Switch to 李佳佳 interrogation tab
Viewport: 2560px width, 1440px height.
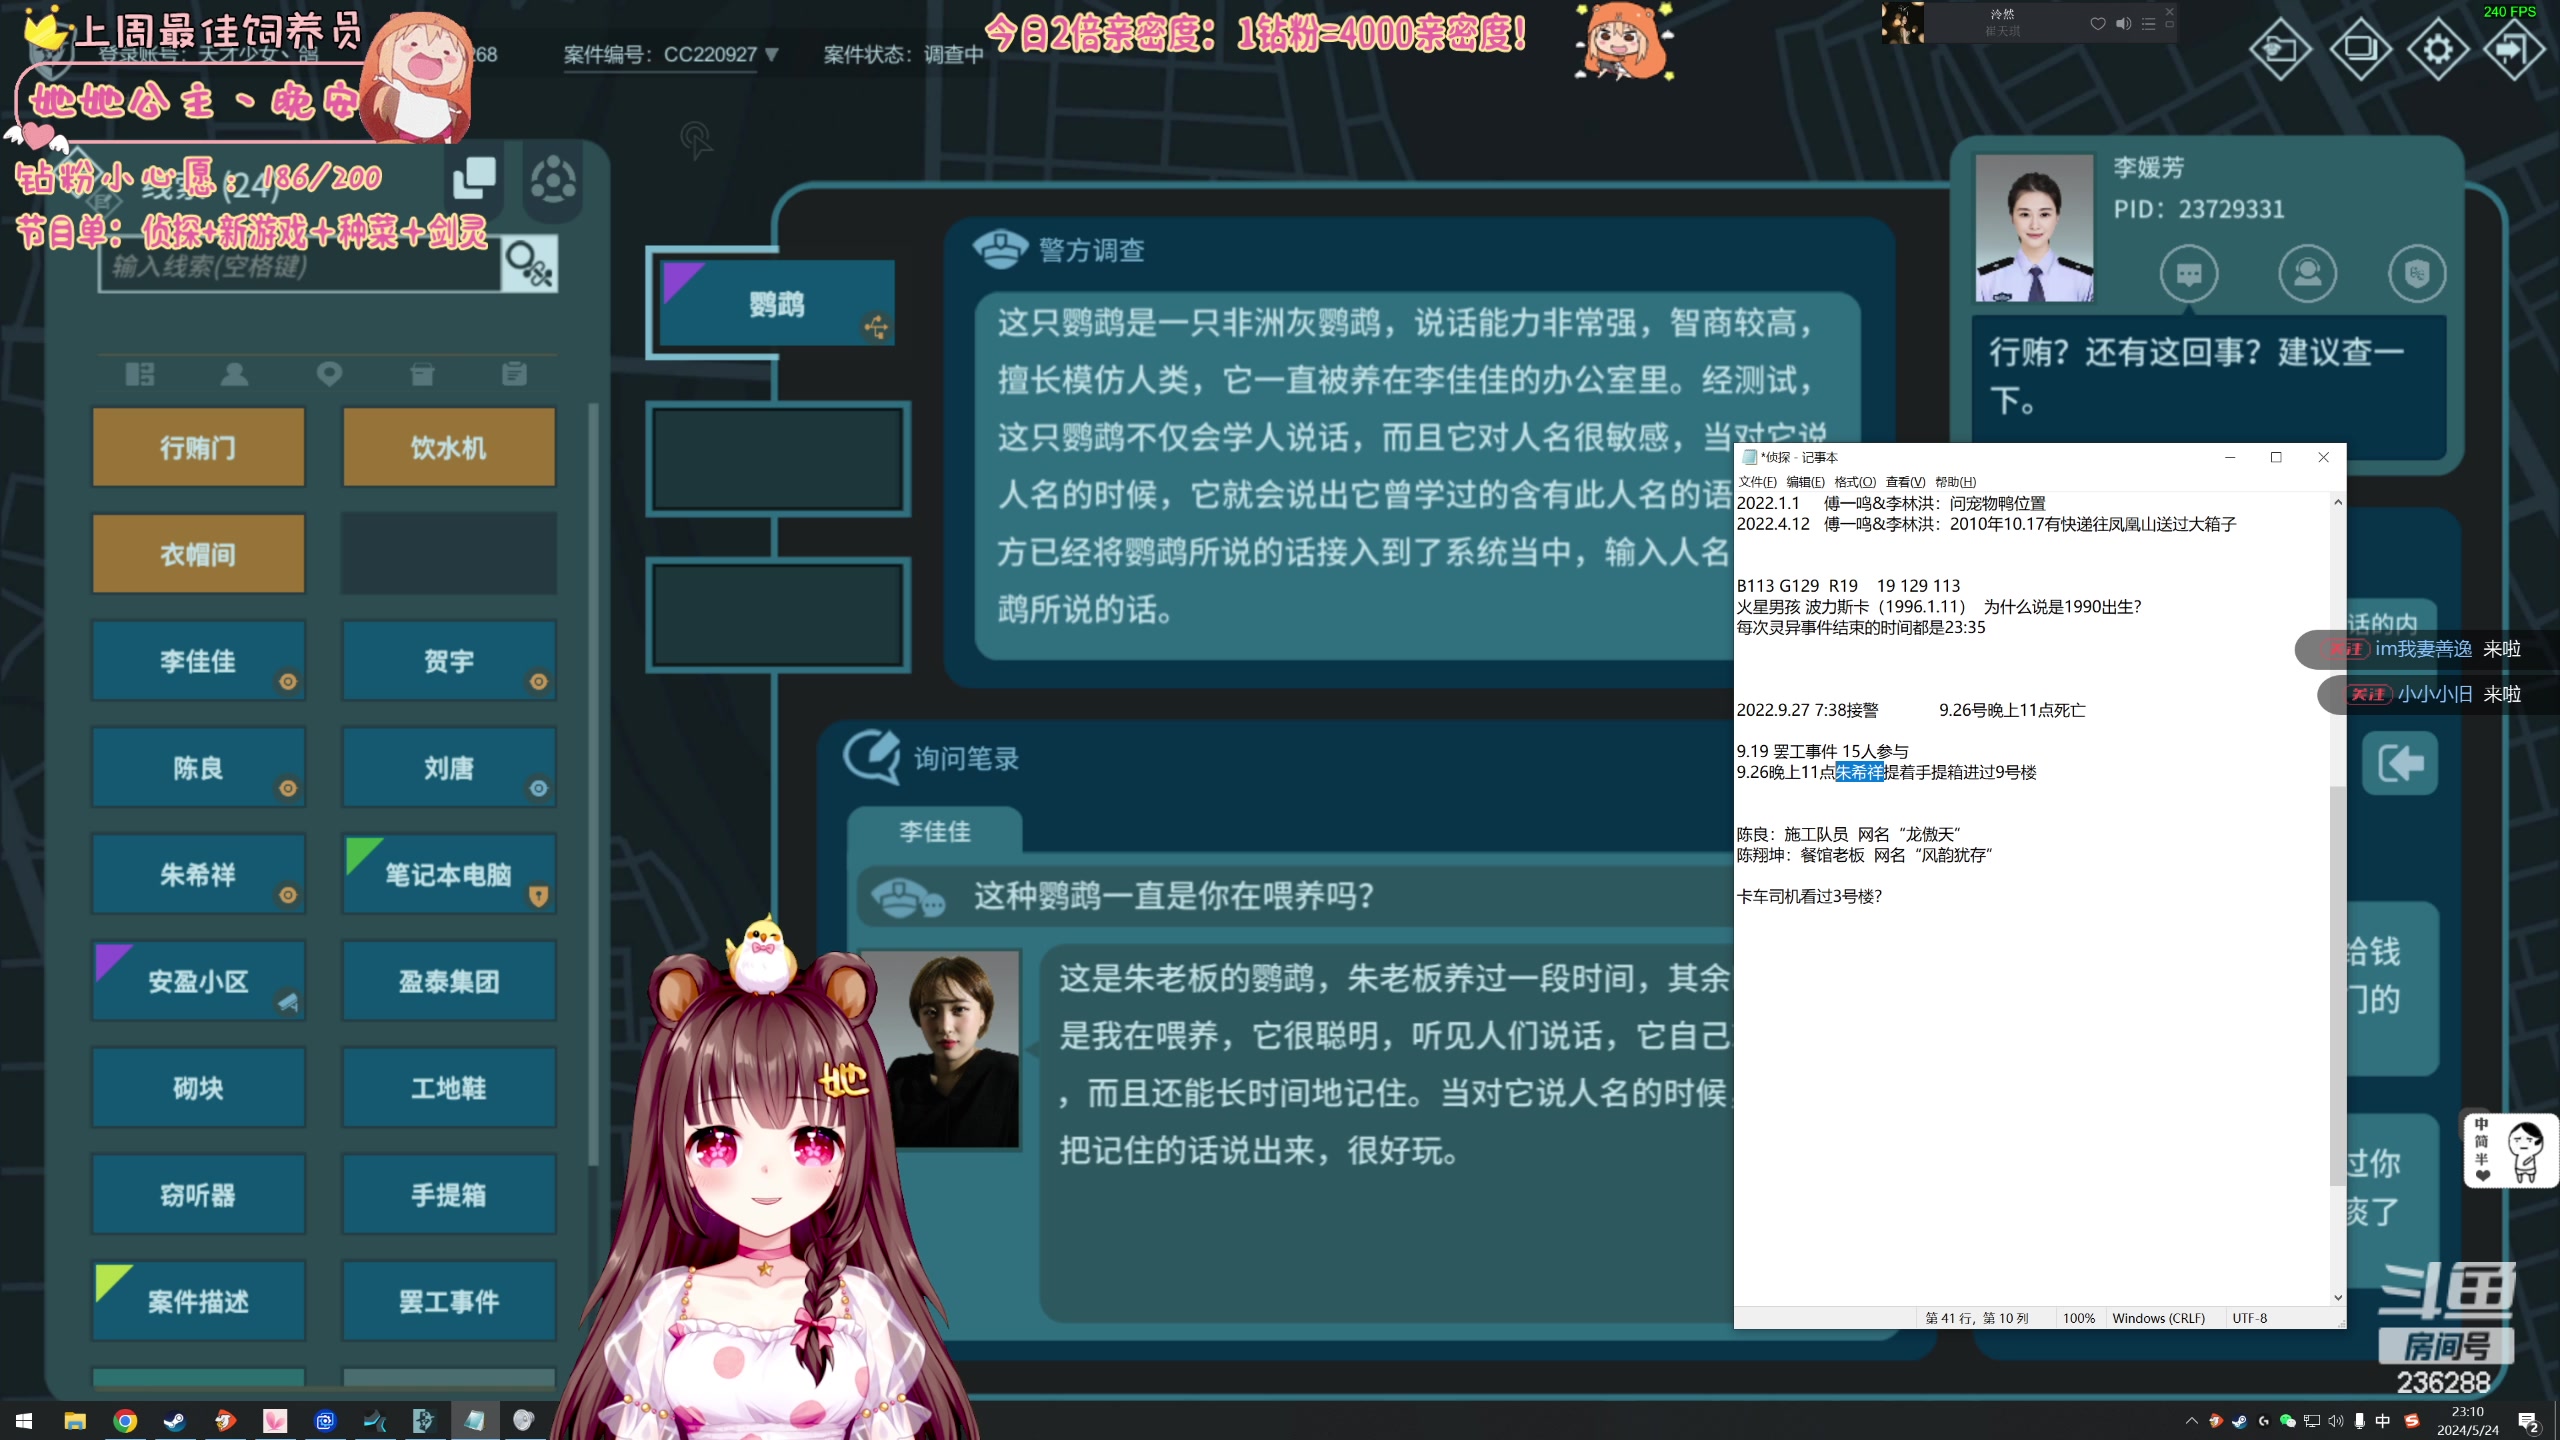pos(935,831)
